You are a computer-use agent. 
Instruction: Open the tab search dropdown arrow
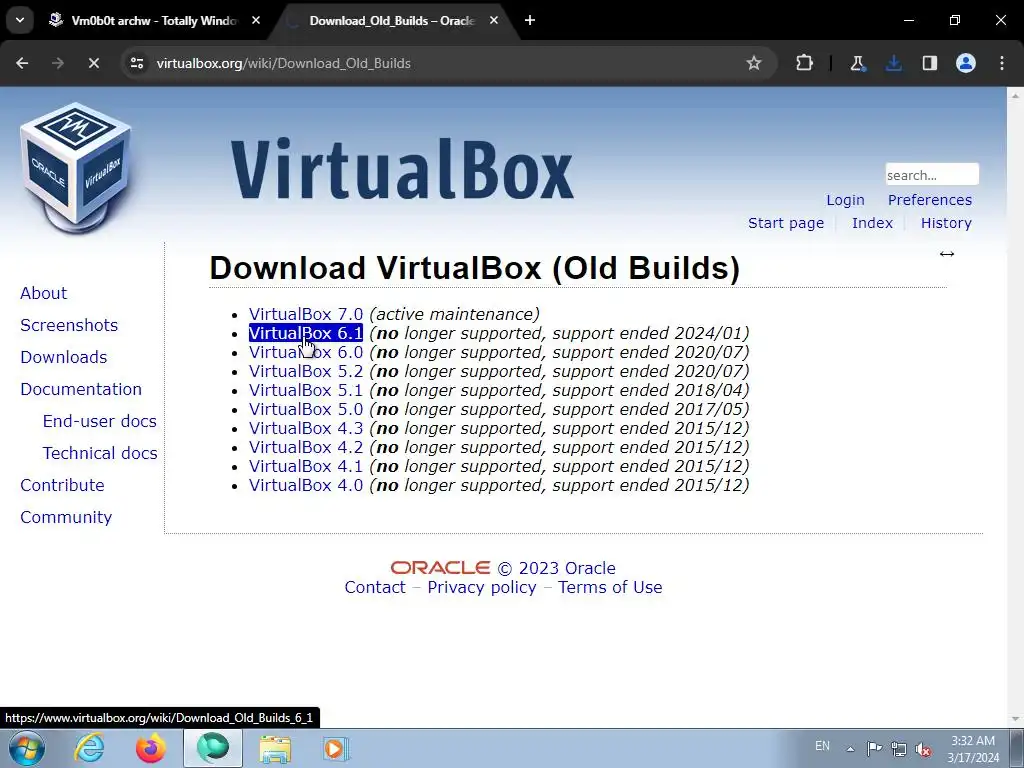click(20, 20)
